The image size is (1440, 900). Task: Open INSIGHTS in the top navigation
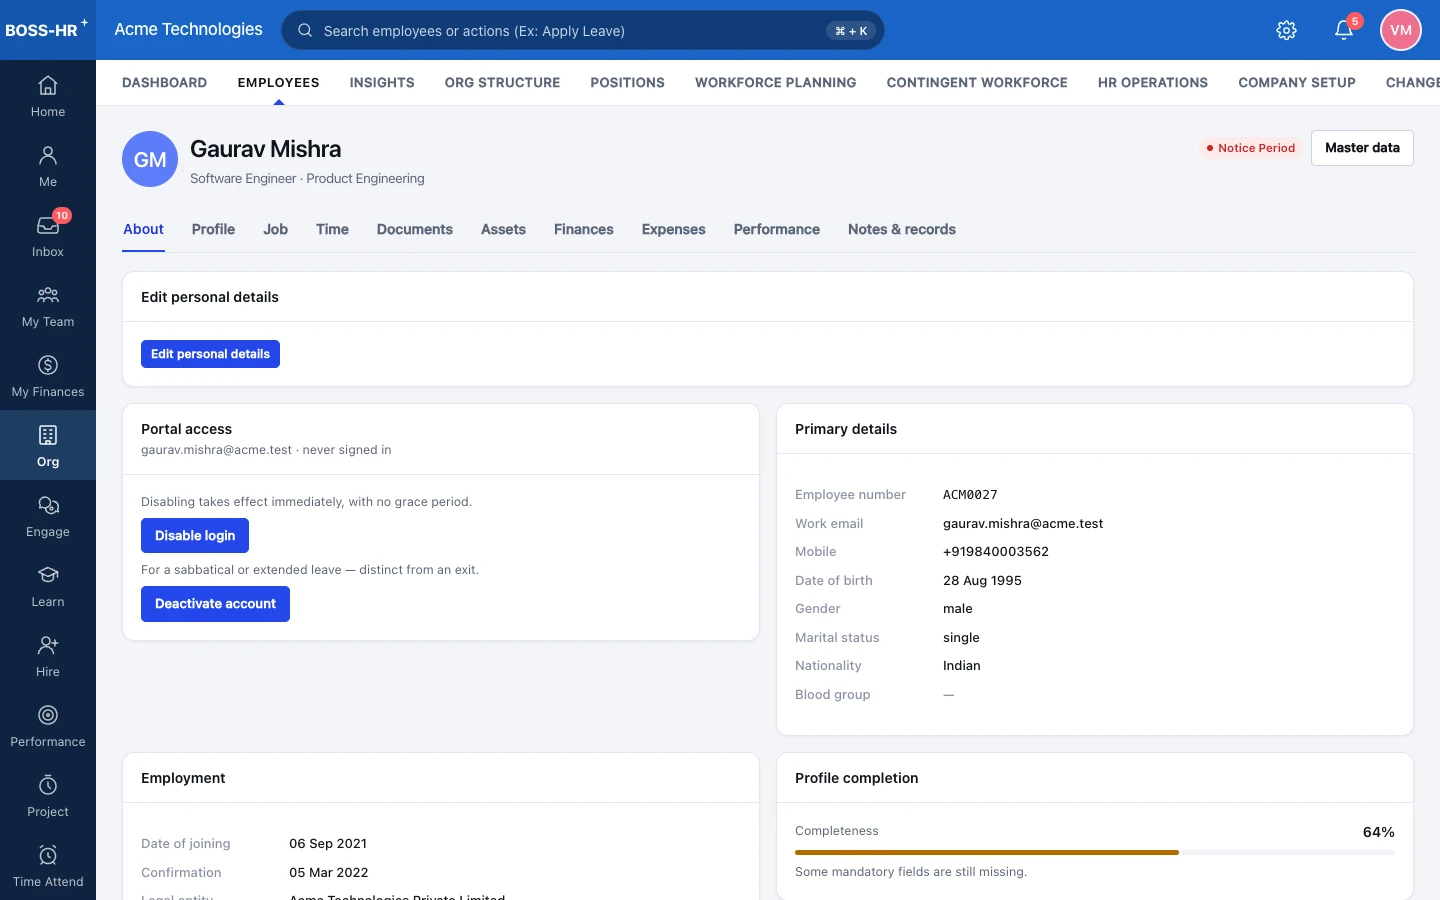point(382,83)
